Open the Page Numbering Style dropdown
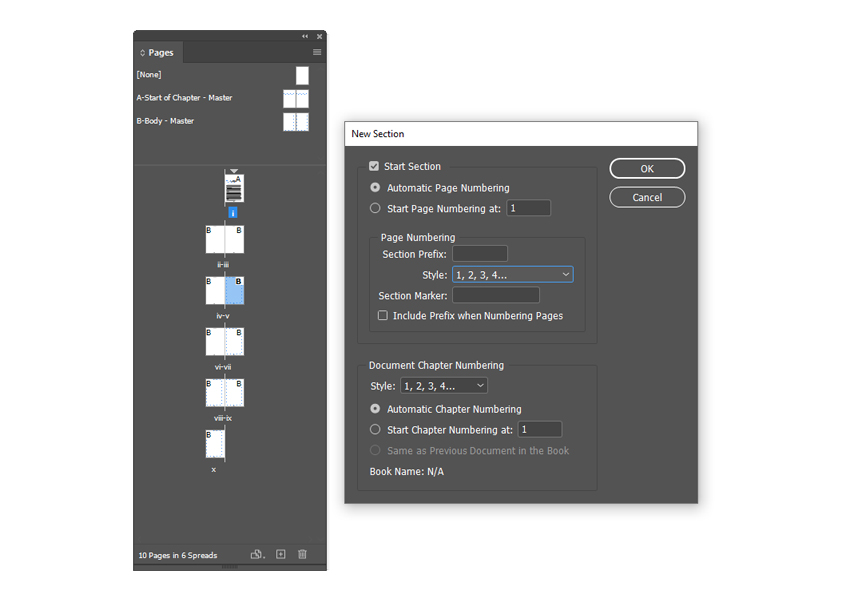This screenshot has height=600, width=850. pos(512,275)
